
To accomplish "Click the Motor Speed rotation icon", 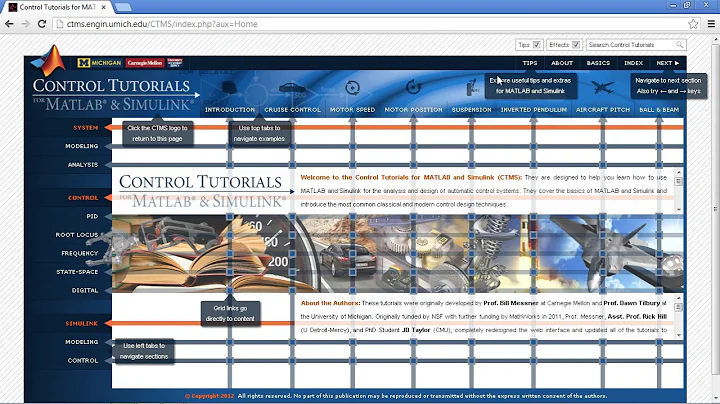I will (352, 87).
